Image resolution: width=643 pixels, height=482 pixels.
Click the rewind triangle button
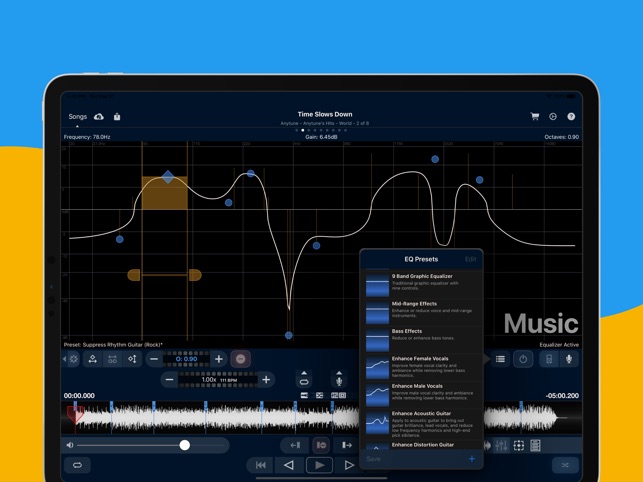coord(289,465)
